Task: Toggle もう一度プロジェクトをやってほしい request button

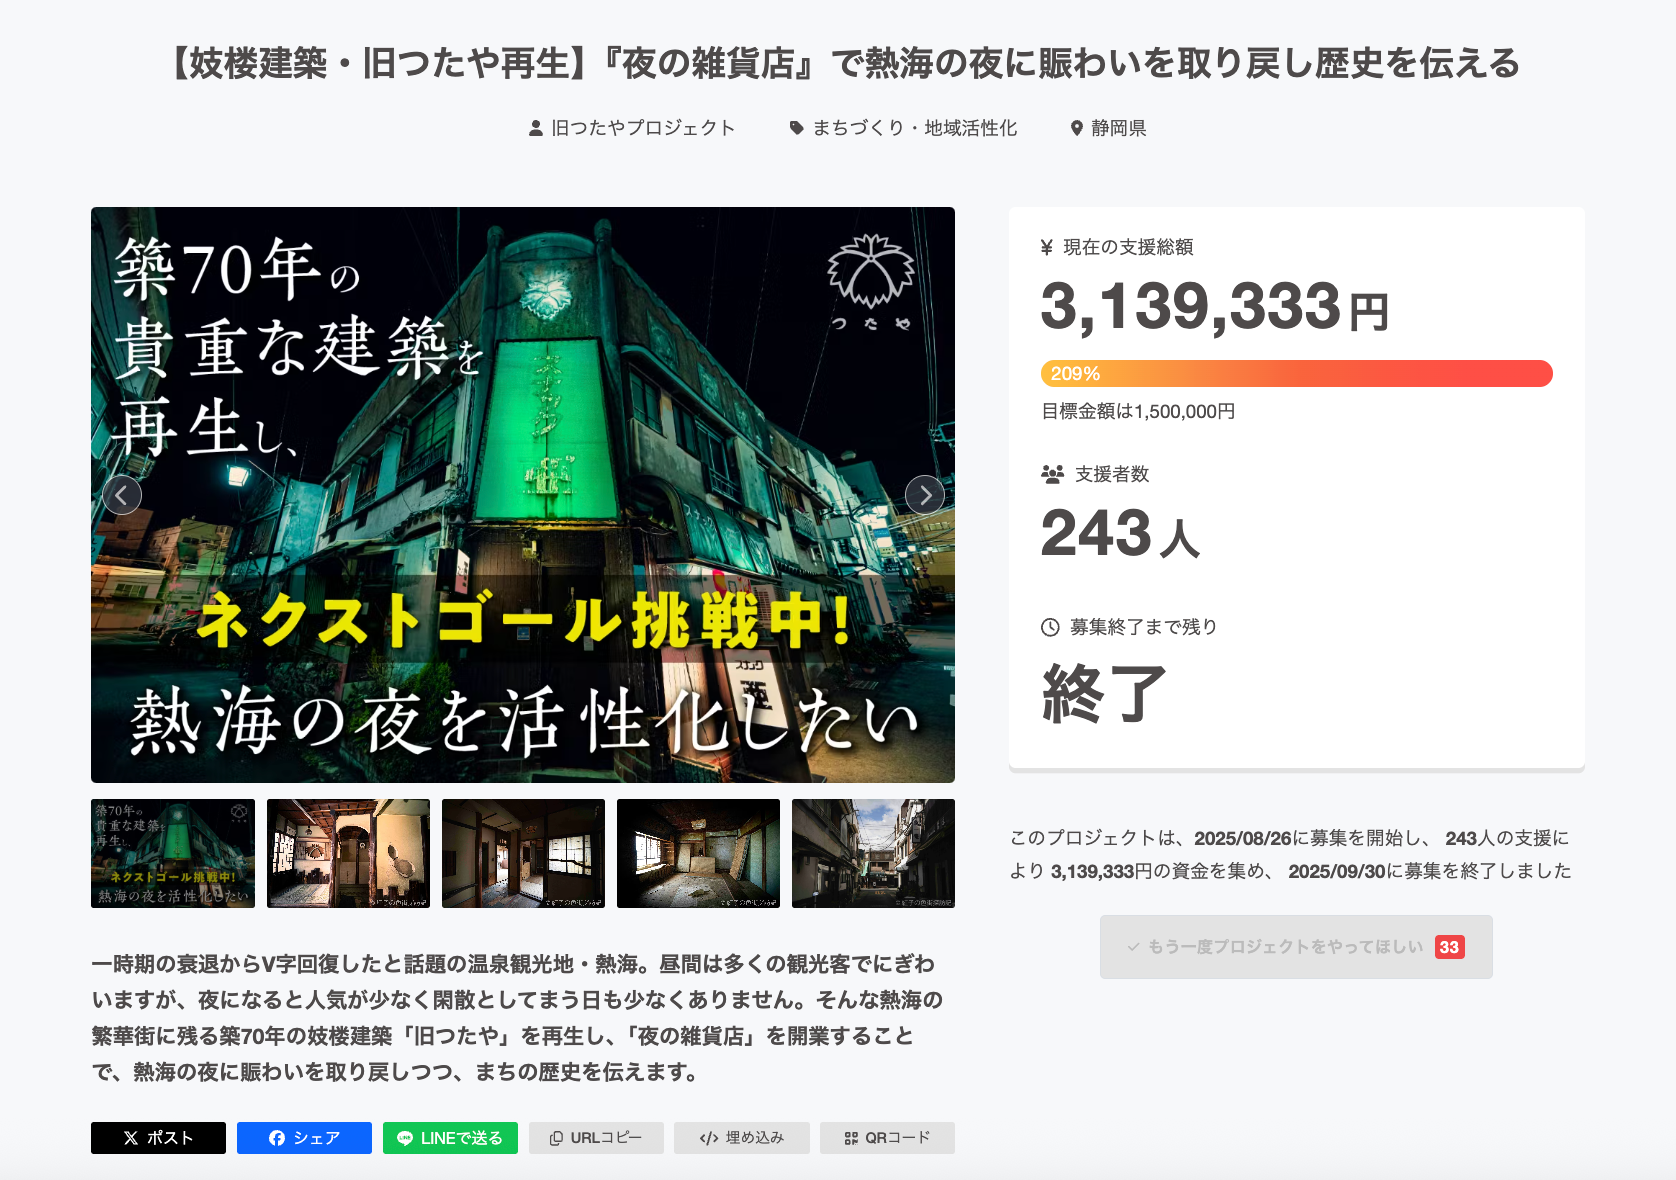Action: coord(1284,947)
